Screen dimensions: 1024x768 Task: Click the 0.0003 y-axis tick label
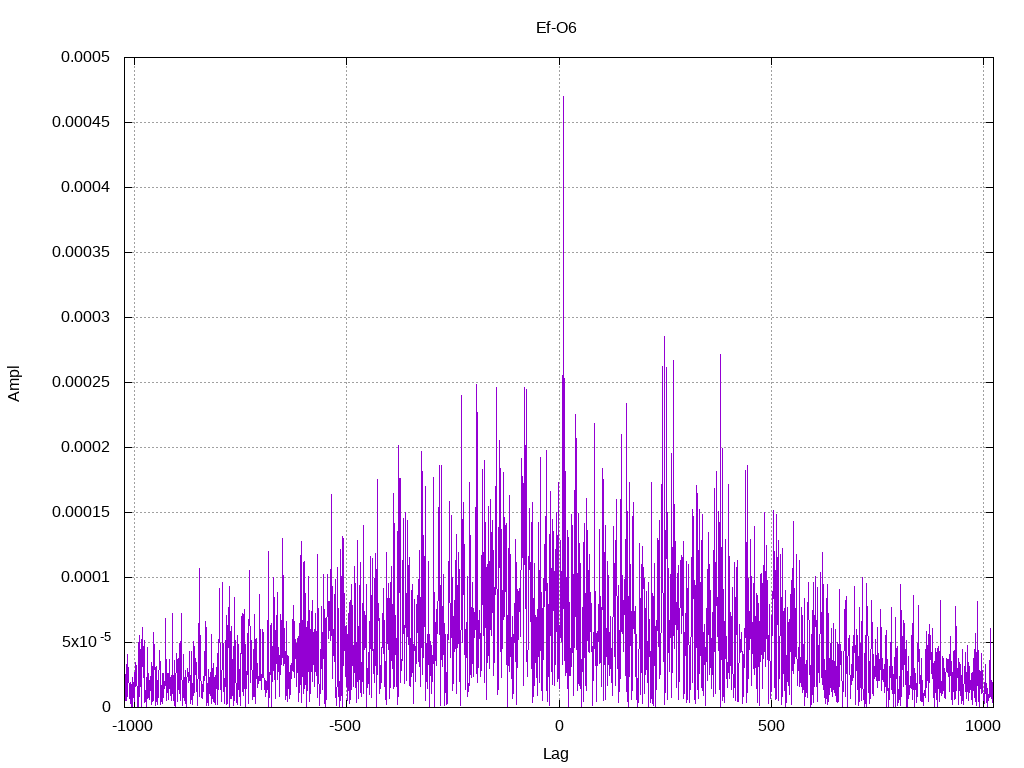pyautogui.click(x=86, y=317)
